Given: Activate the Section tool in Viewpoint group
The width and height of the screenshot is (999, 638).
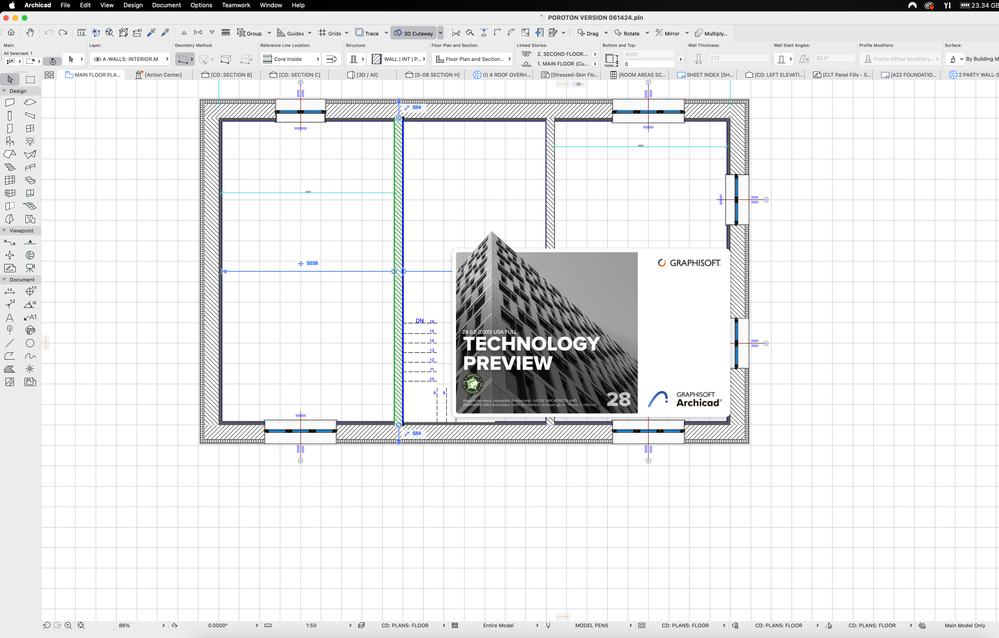Looking at the screenshot, I should click(10, 242).
